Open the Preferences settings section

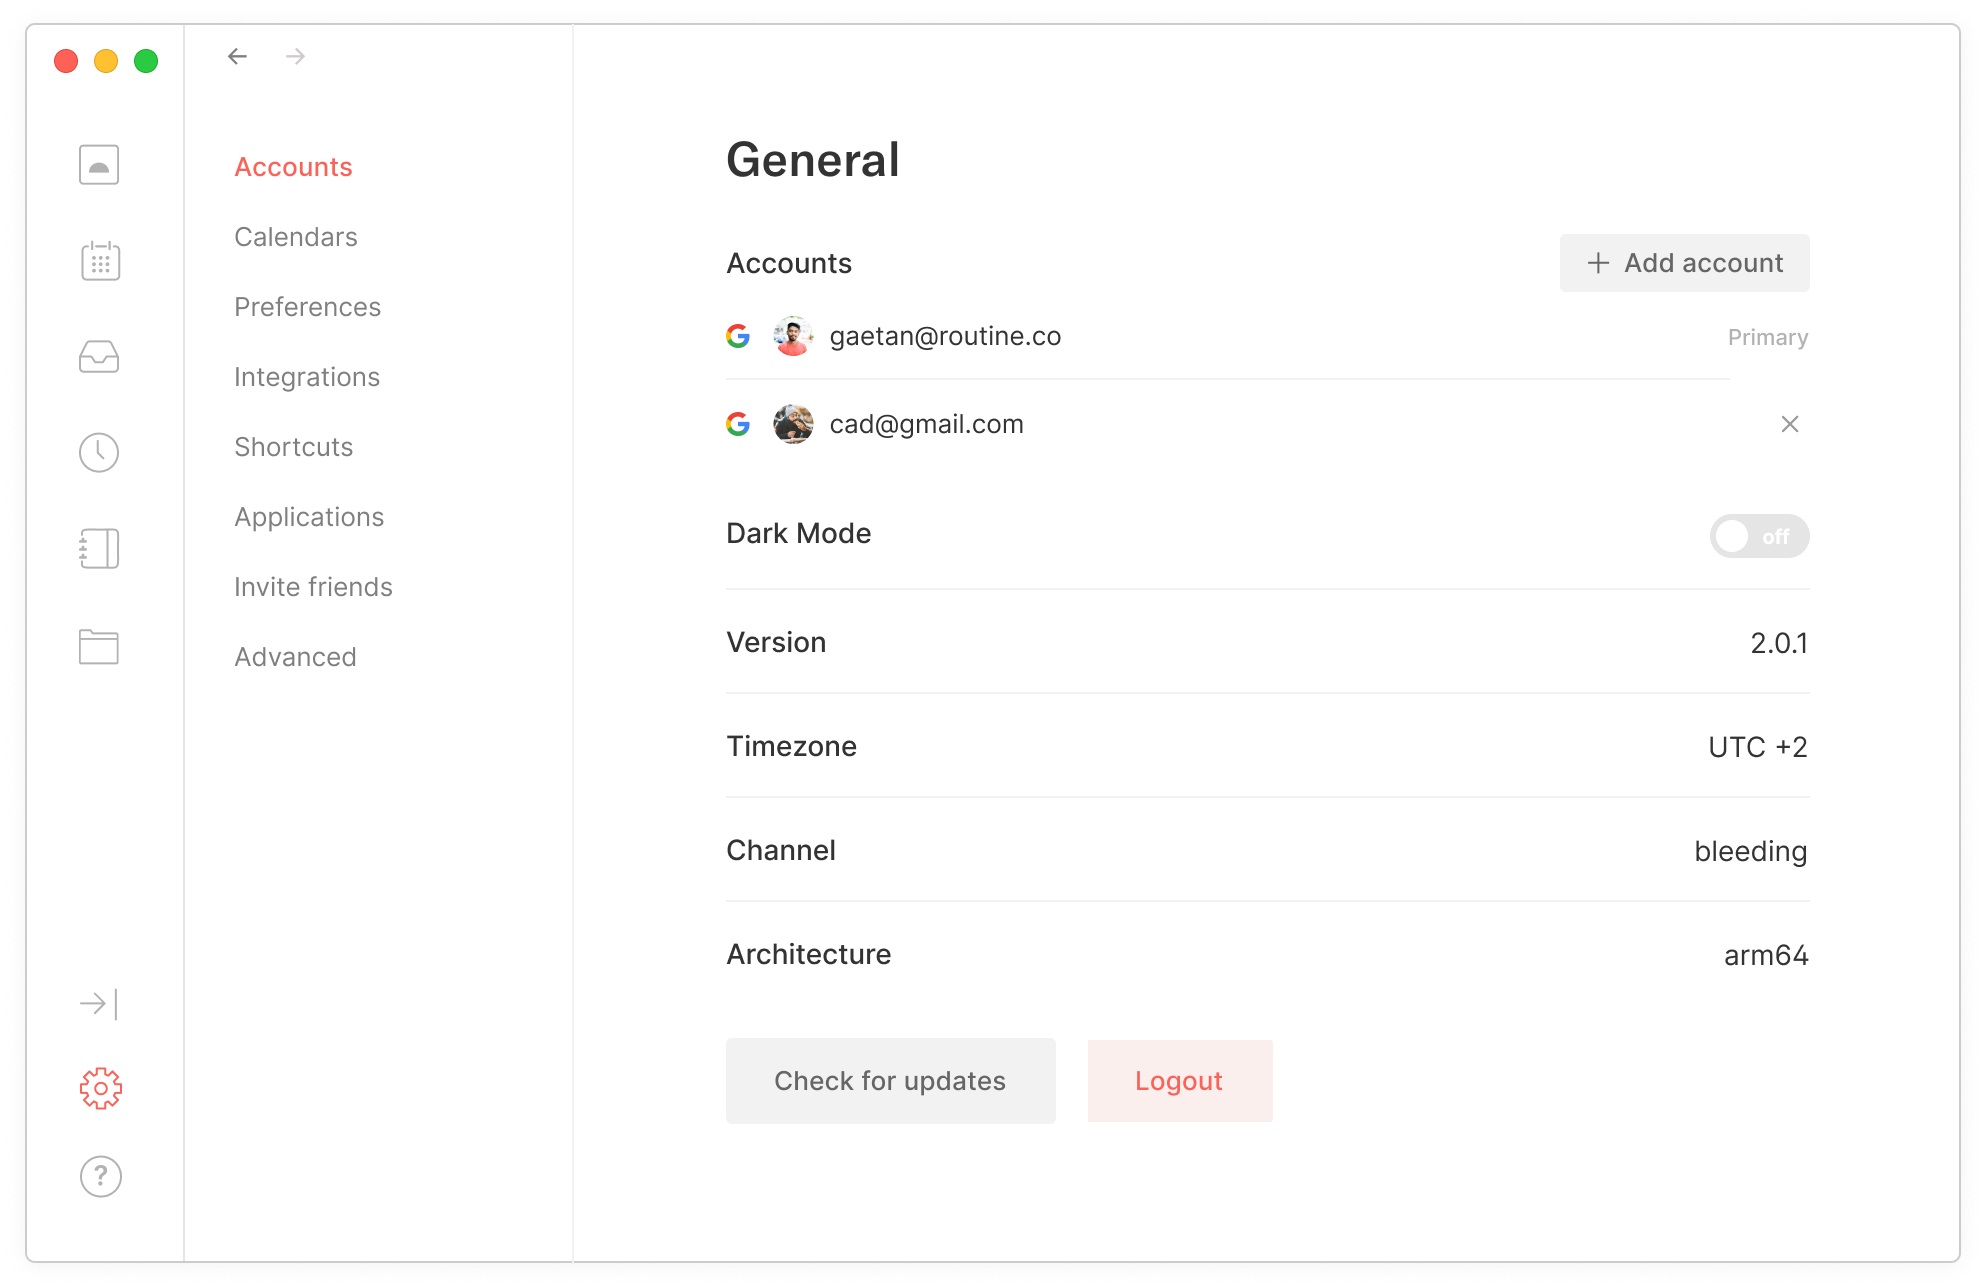[307, 307]
